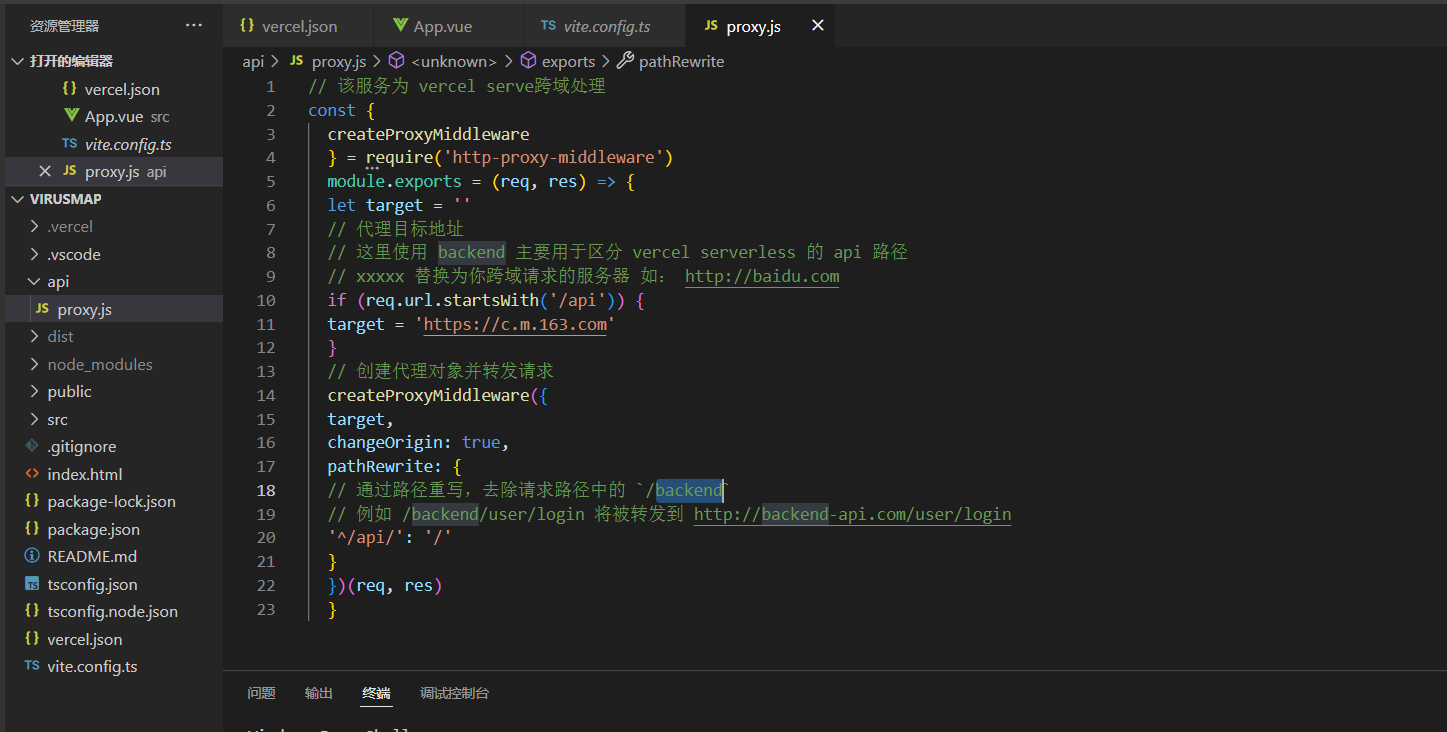The width and height of the screenshot is (1447, 732).
Task: Open App.vue src in open editors list
Action: [114, 117]
